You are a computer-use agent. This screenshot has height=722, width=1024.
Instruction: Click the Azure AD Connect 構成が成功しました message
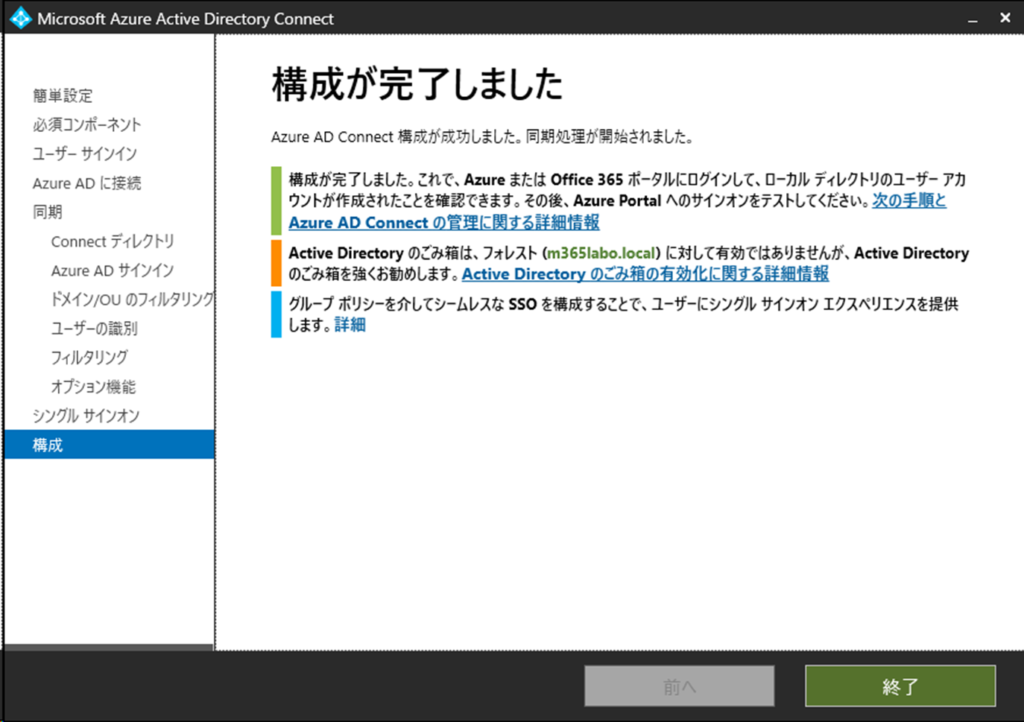click(x=482, y=137)
